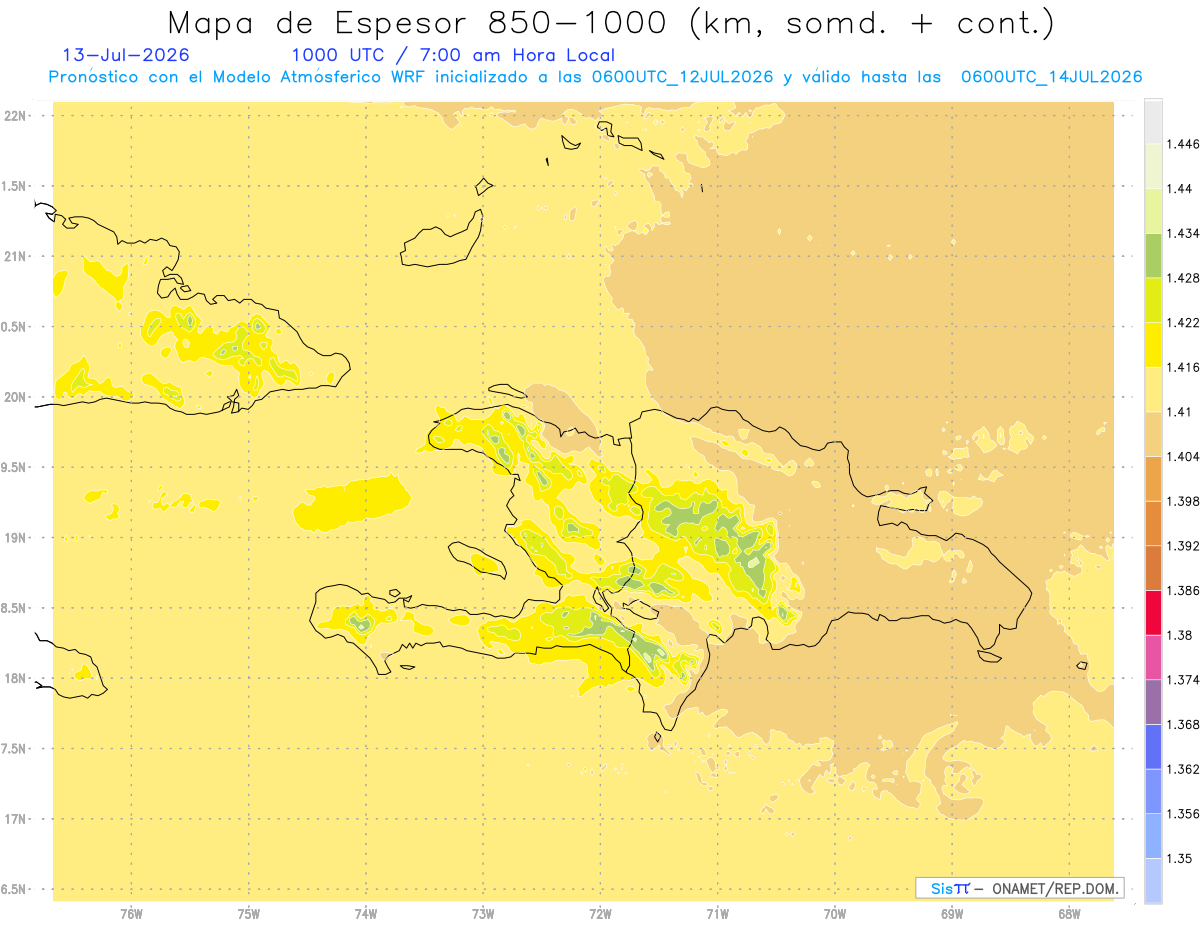The image size is (1200, 927).
Task: Click the longitude label '69W'
Action: (952, 913)
